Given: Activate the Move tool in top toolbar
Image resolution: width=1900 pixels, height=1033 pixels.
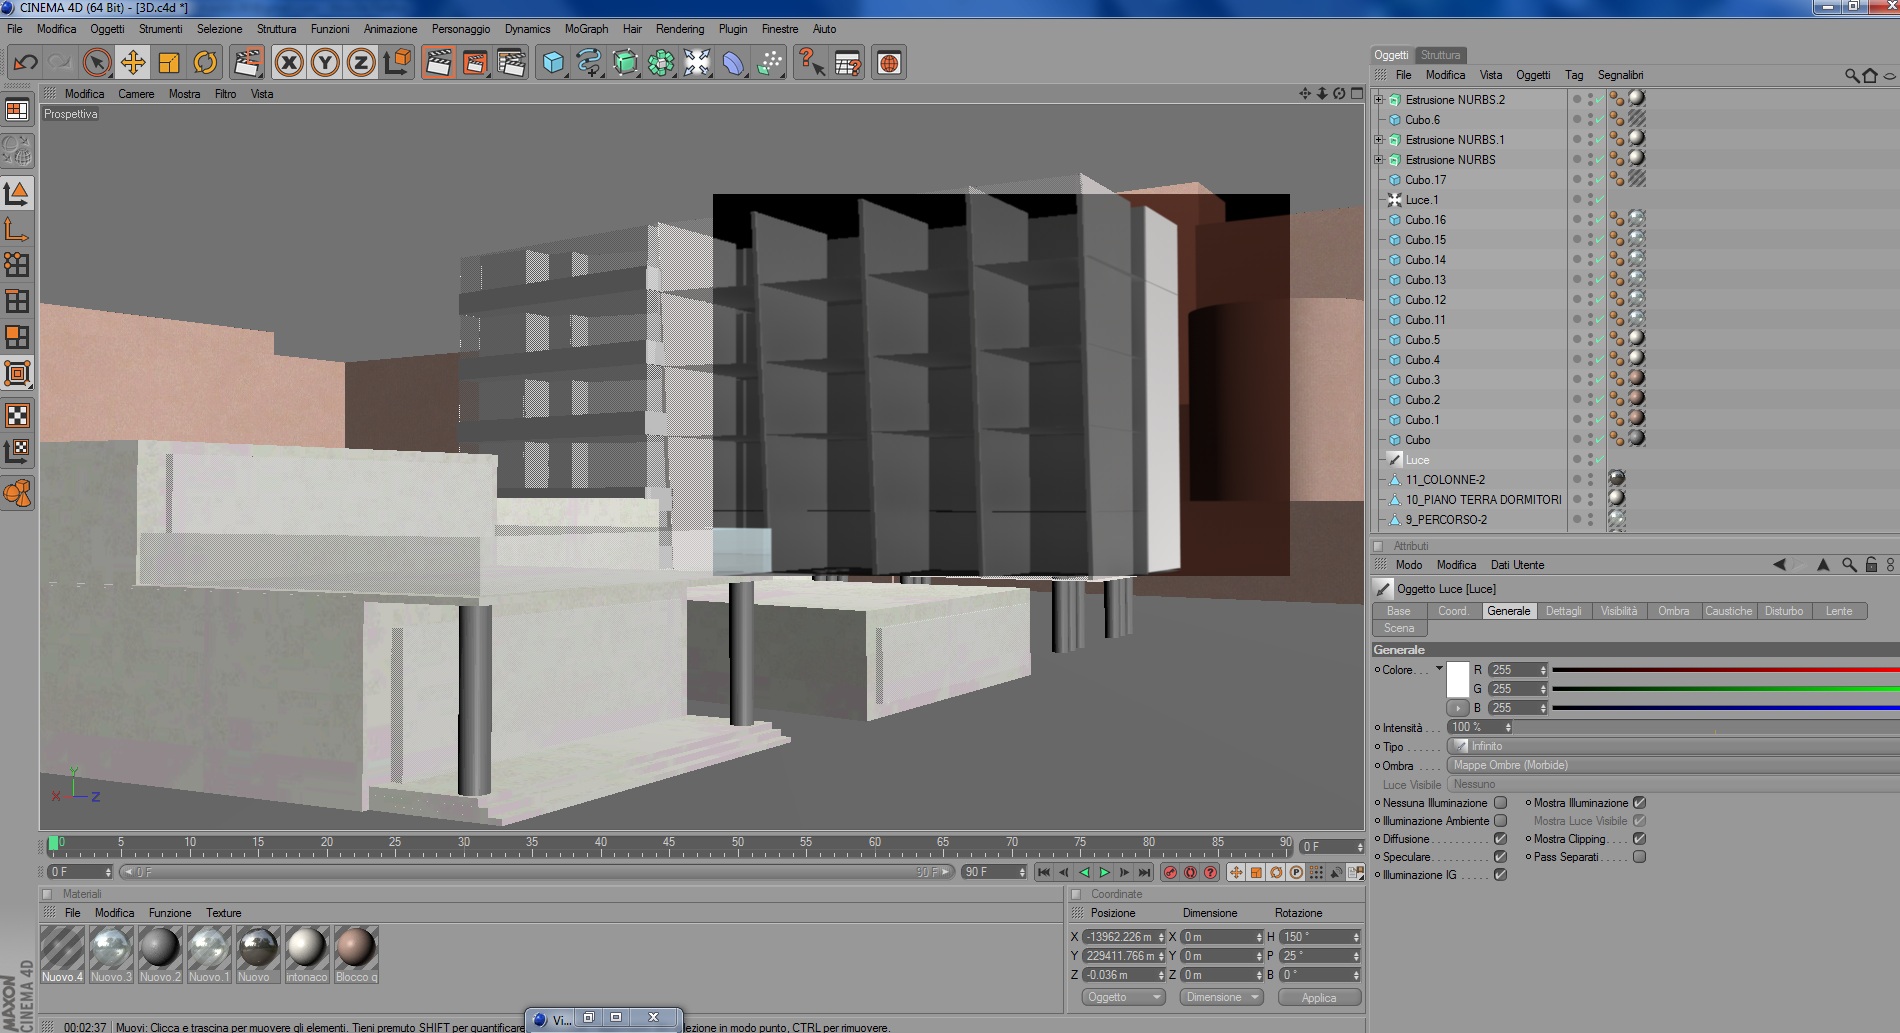Looking at the screenshot, I should coord(133,63).
